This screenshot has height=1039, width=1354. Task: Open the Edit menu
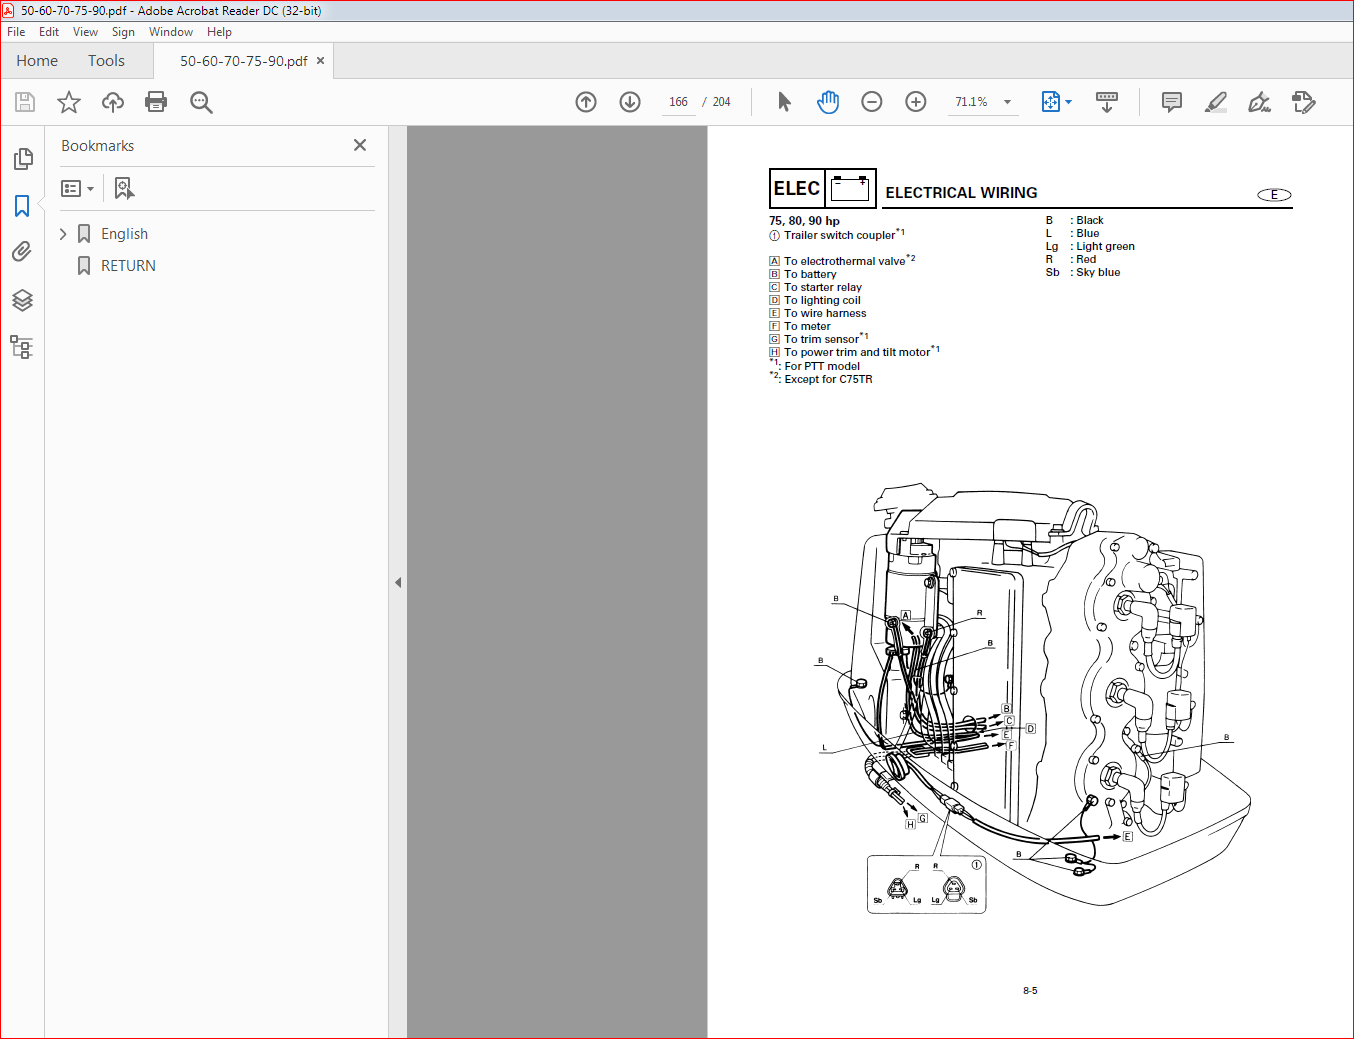[49, 32]
